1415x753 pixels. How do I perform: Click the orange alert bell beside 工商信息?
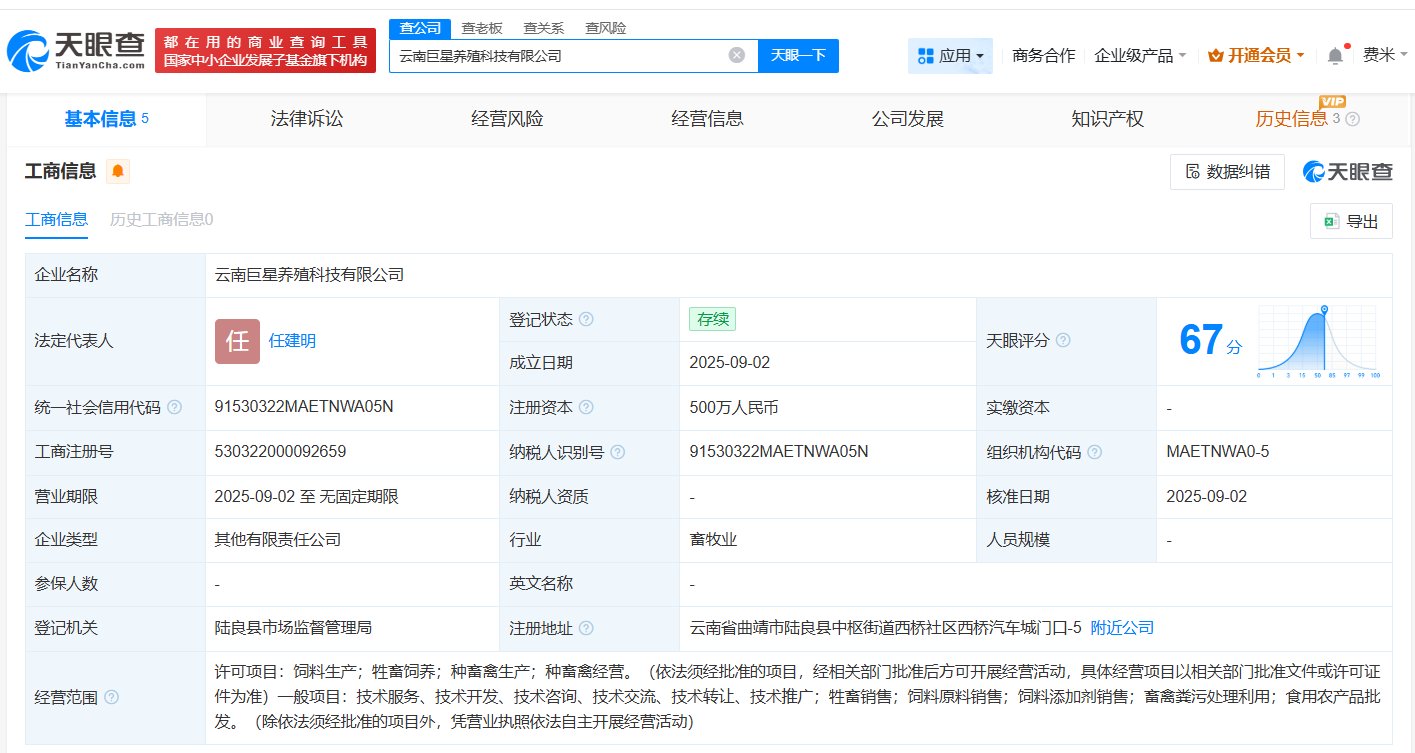pyautogui.click(x=118, y=172)
